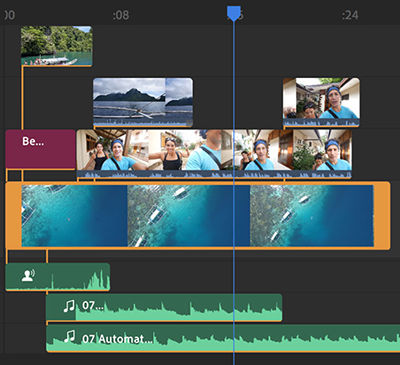The width and height of the screenshot is (400, 365).
Task: Click the :08 time ruler mark
Action: point(121,15)
